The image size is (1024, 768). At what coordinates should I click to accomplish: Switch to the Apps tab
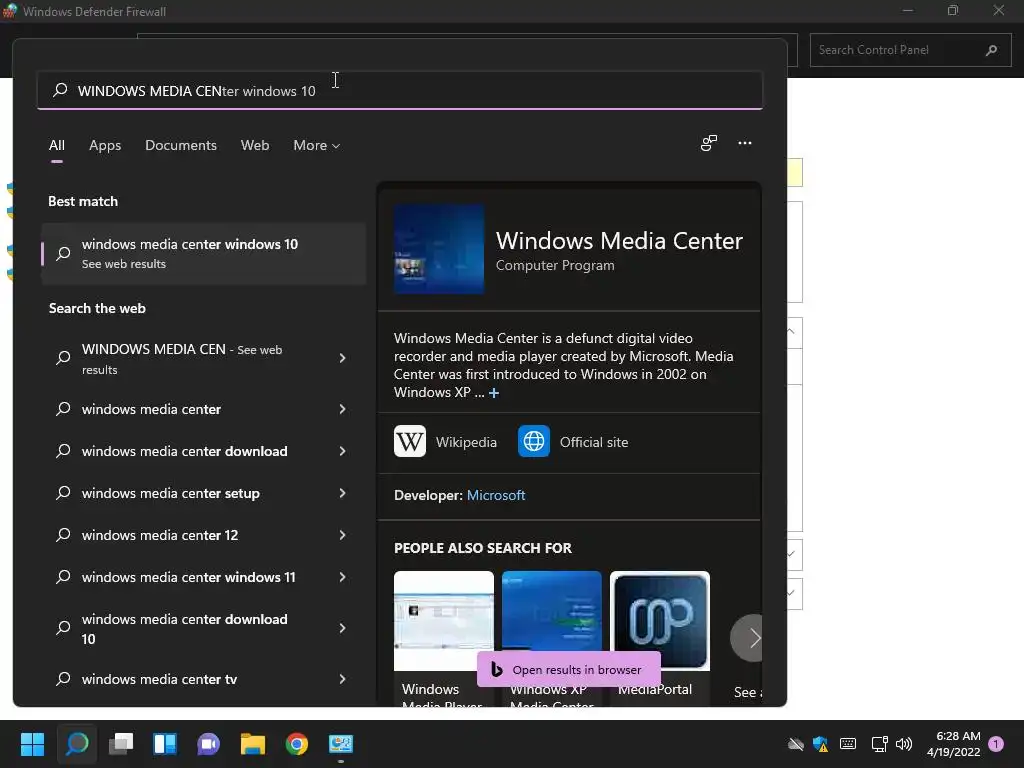105,146
